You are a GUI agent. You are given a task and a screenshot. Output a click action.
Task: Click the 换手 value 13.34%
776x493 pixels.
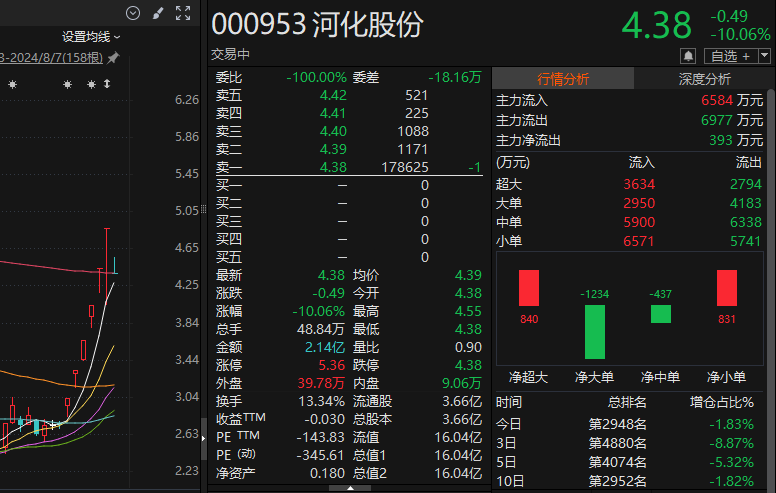pyautogui.click(x=322, y=401)
